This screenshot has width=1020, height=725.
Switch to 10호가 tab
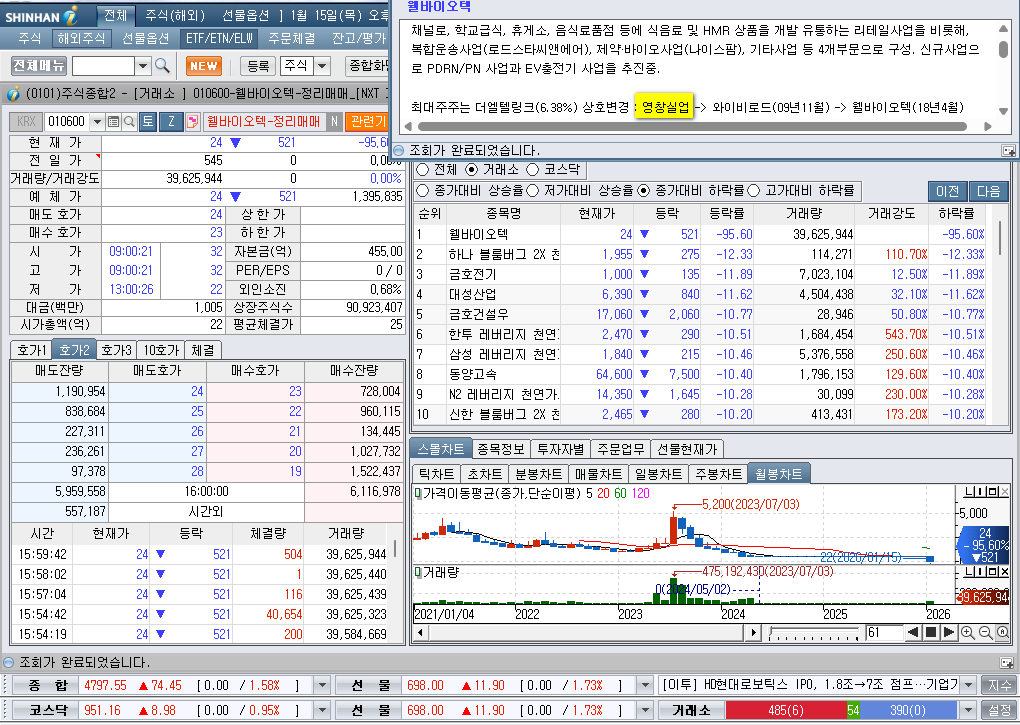(x=161, y=350)
